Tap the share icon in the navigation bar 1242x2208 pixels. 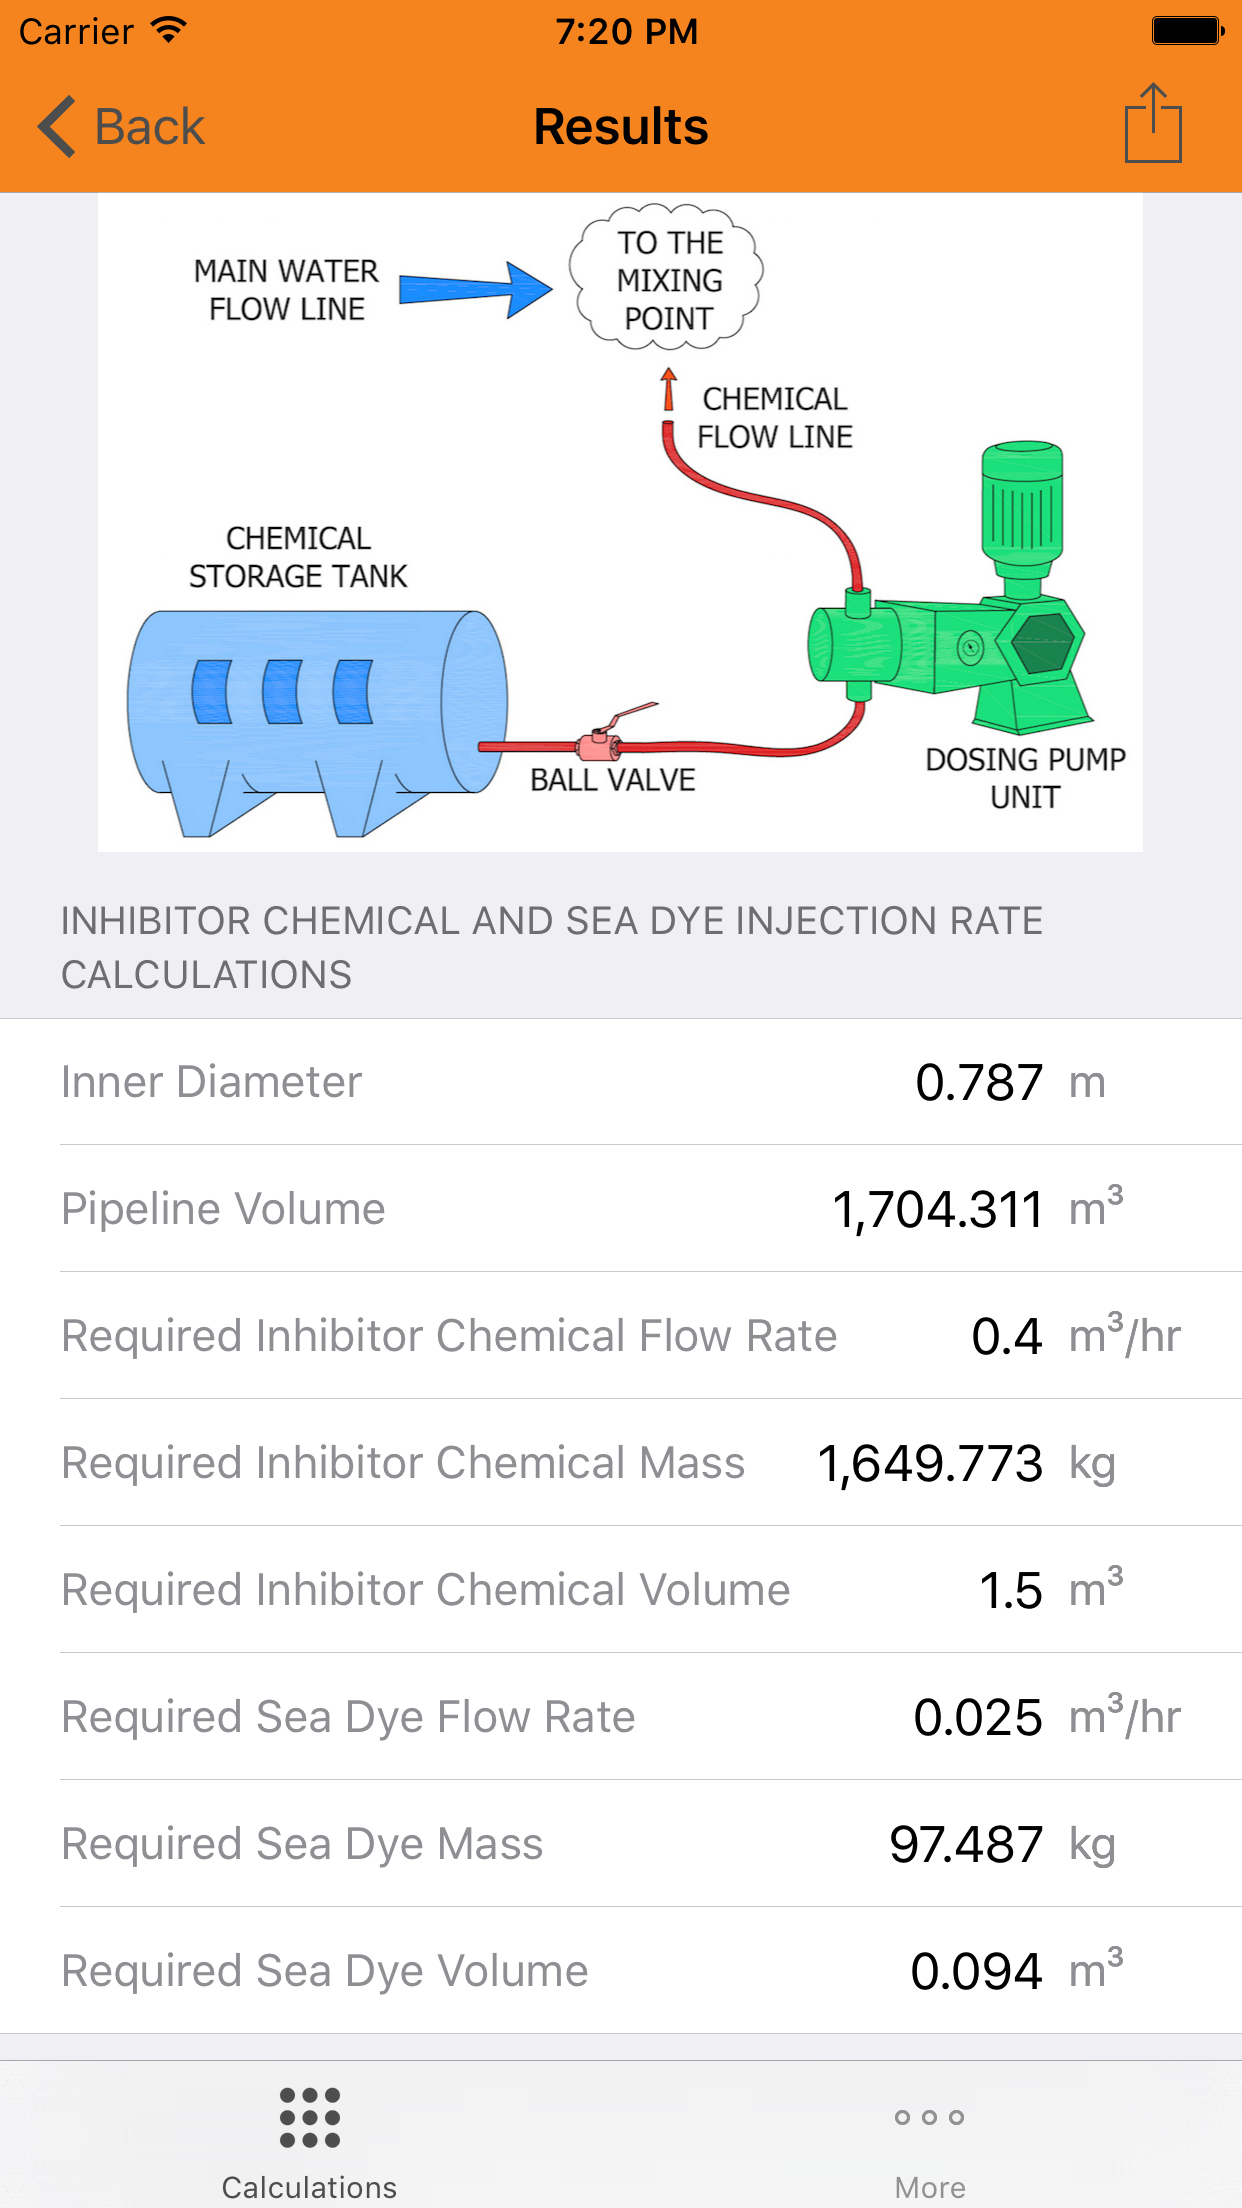[x=1153, y=124]
